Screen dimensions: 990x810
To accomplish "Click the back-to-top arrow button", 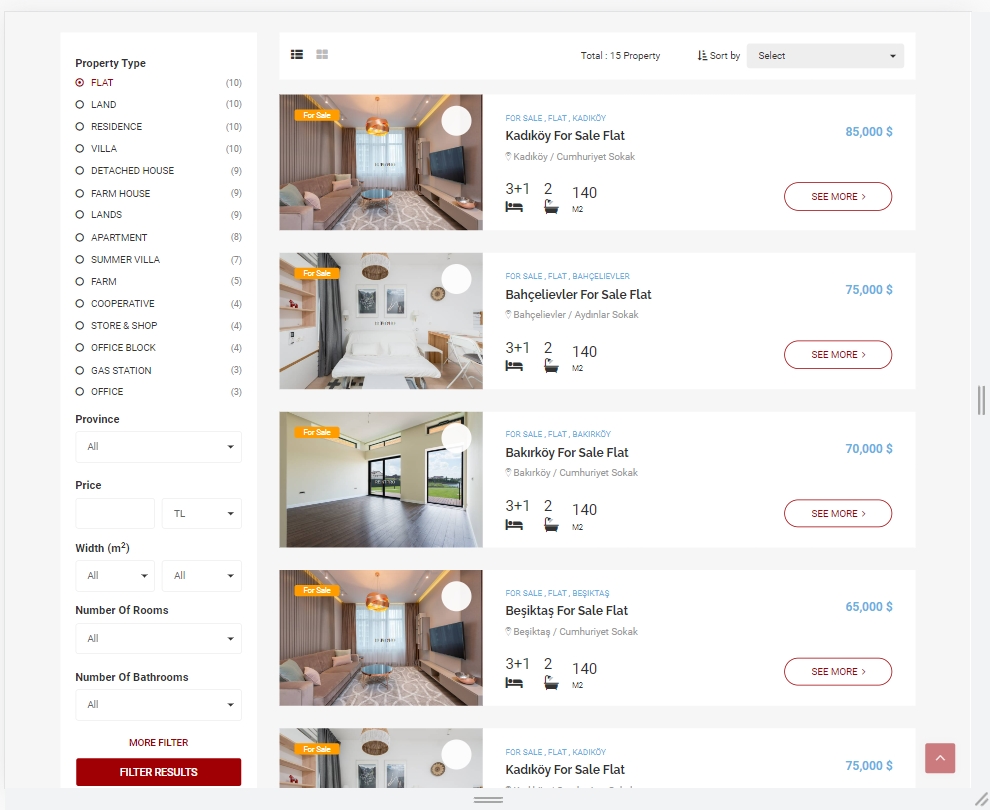I will tap(940, 758).
